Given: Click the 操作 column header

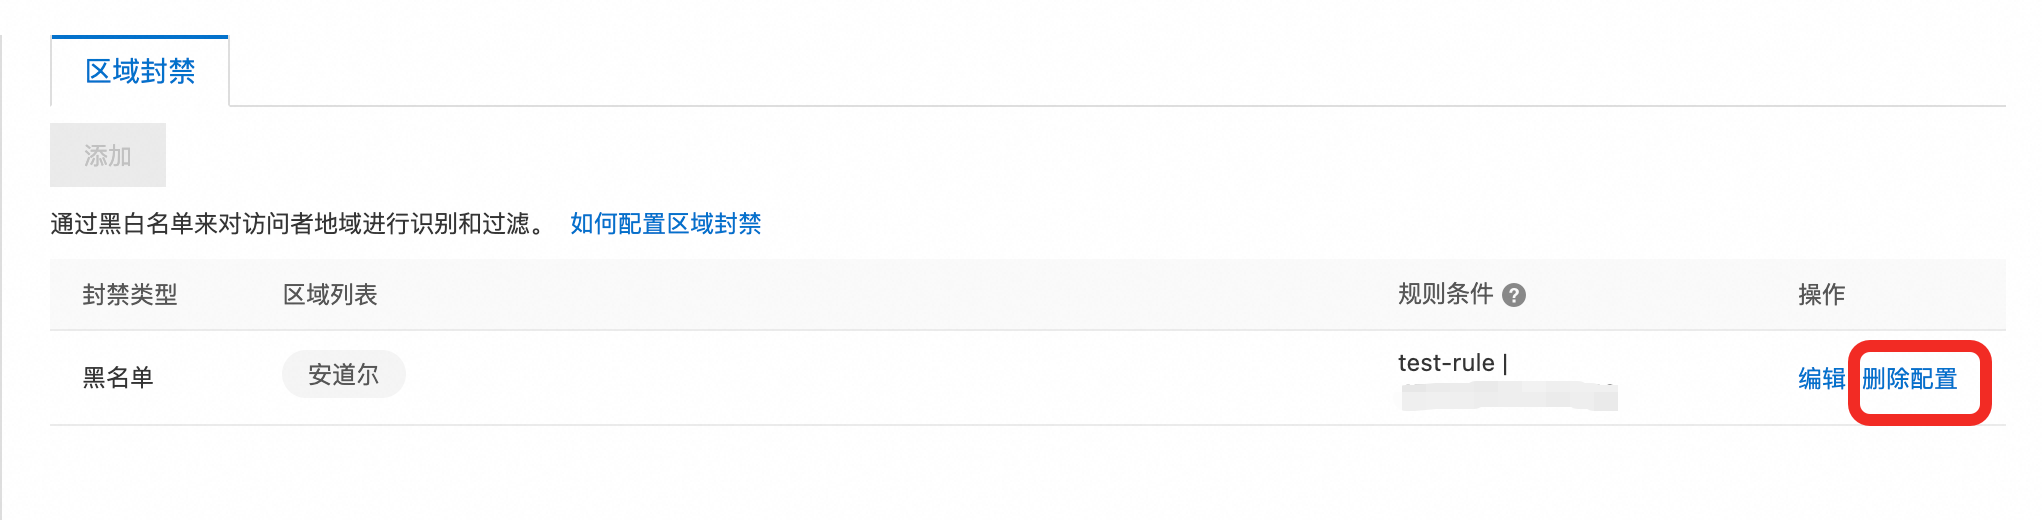Looking at the screenshot, I should 1821,295.
